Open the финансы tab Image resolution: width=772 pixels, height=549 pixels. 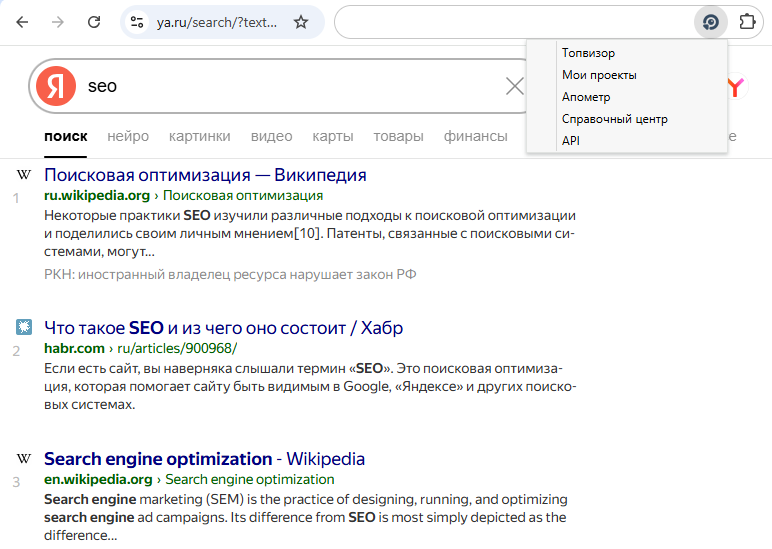[x=476, y=136]
